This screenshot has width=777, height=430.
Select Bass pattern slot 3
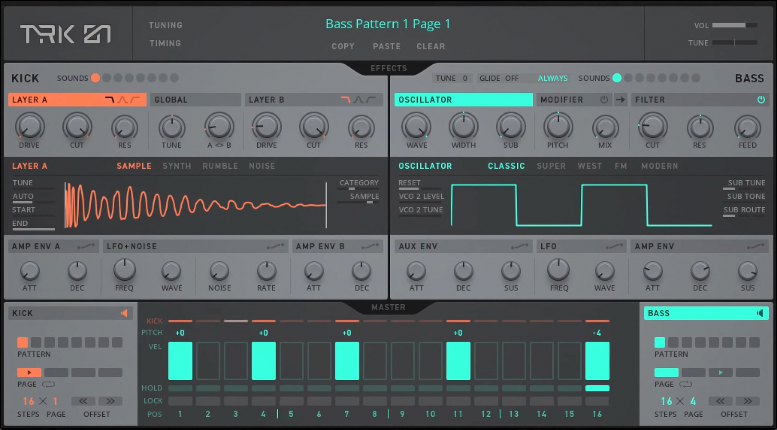[686, 342]
